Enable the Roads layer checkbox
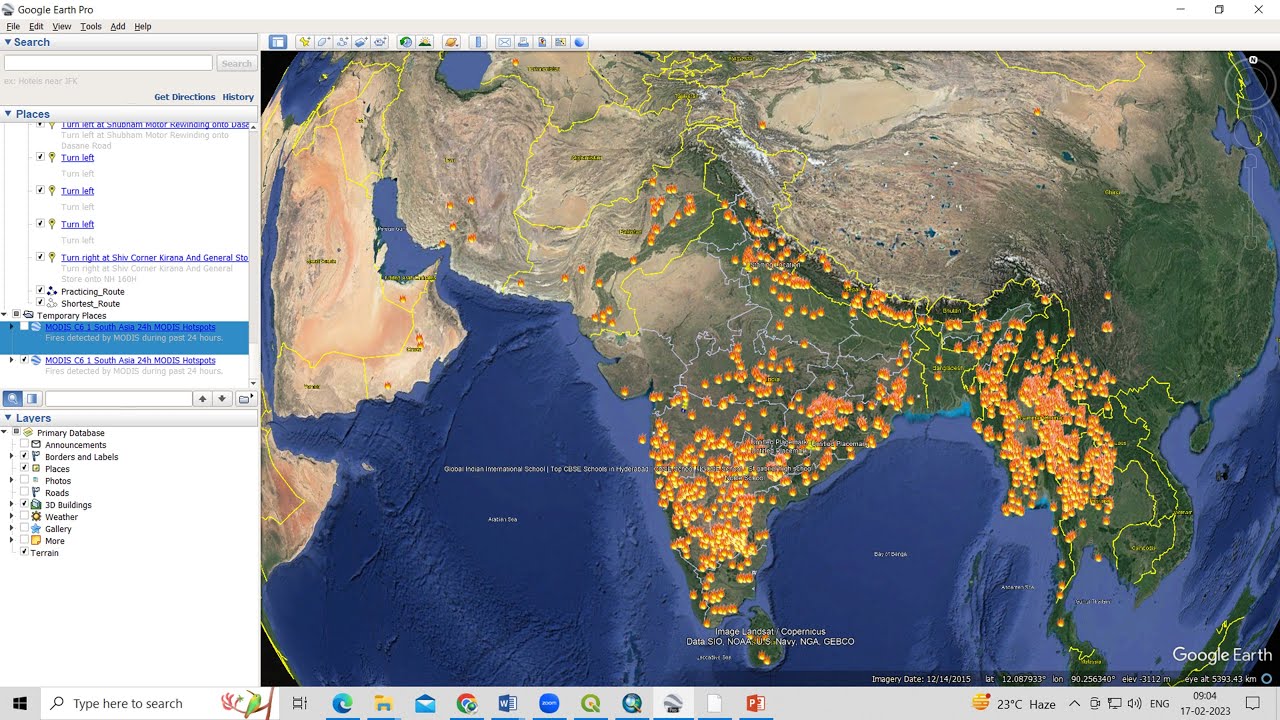Viewport: 1280px width, 720px height. point(24,493)
